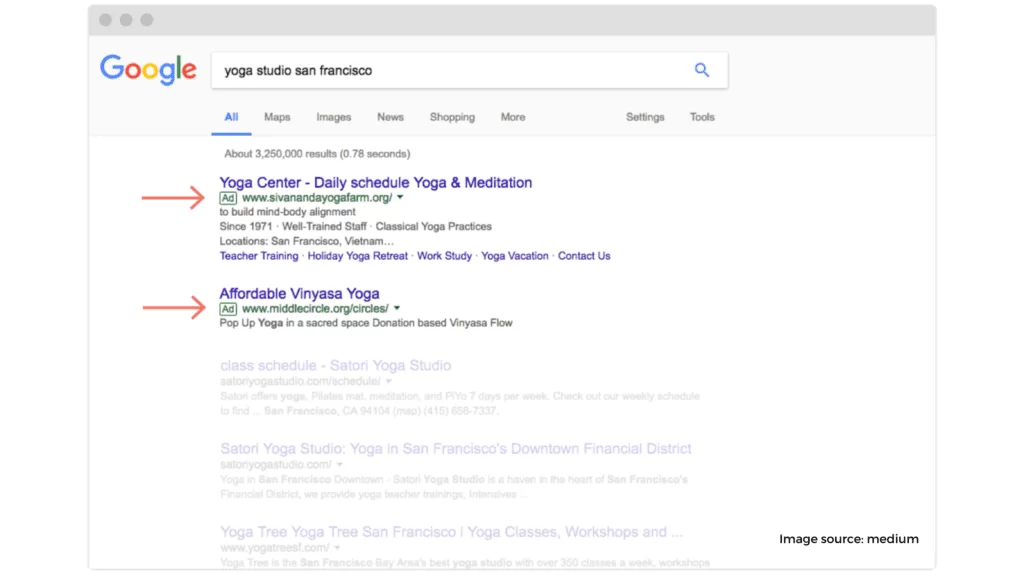Open the Work Study sitelink
This screenshot has width=1024, height=576.
(x=444, y=256)
